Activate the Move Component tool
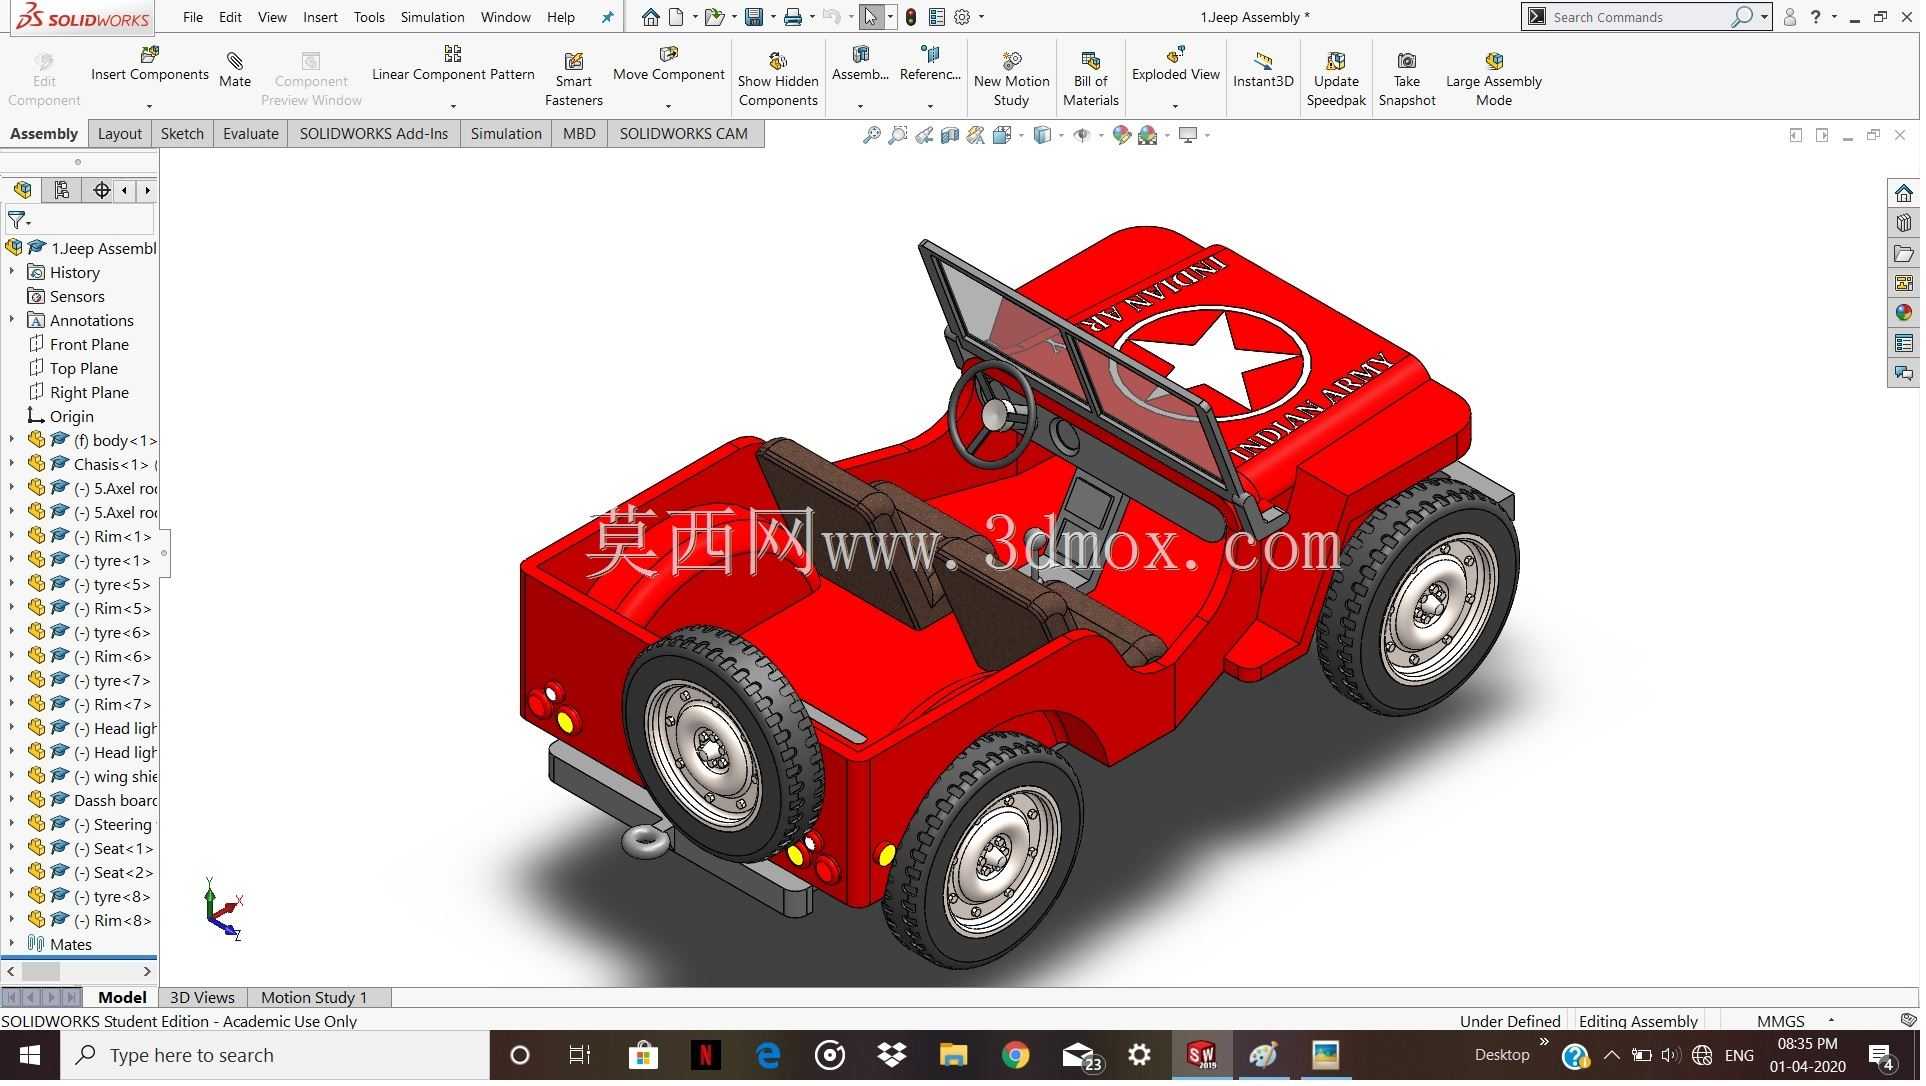Viewport: 1926px width, 1086px height. tap(669, 64)
